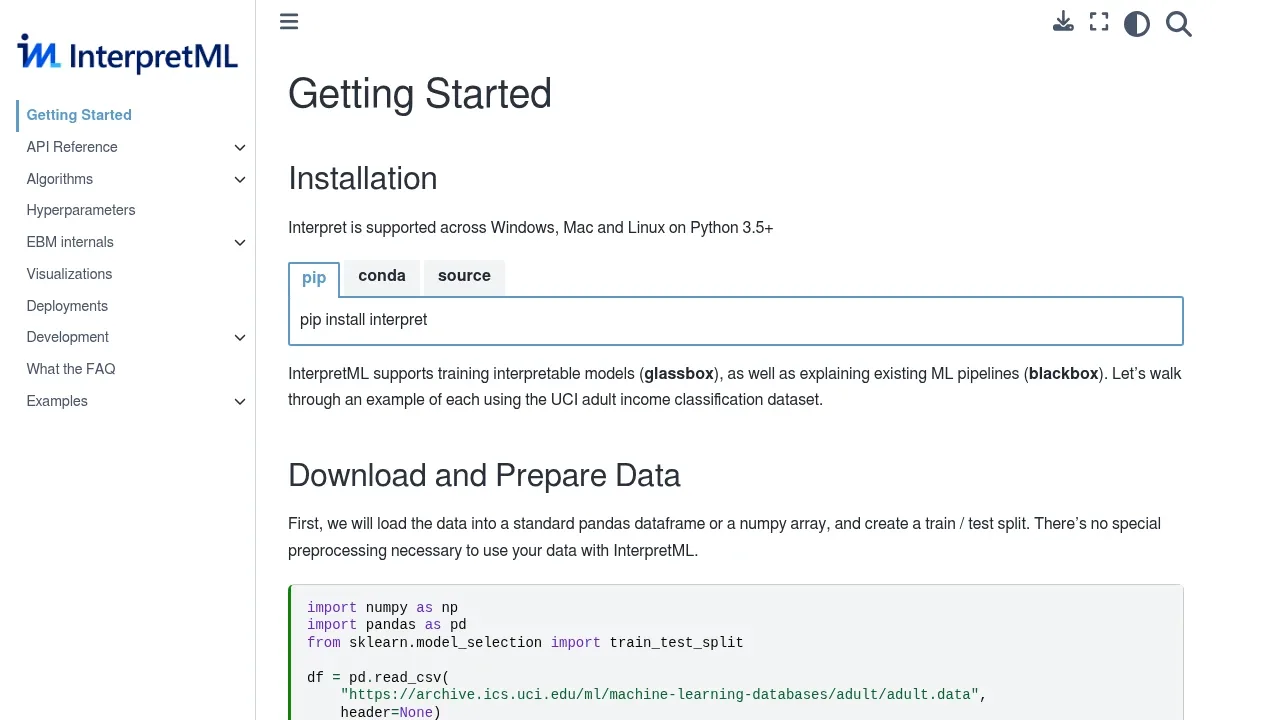Open the EBM internals page

[70, 242]
